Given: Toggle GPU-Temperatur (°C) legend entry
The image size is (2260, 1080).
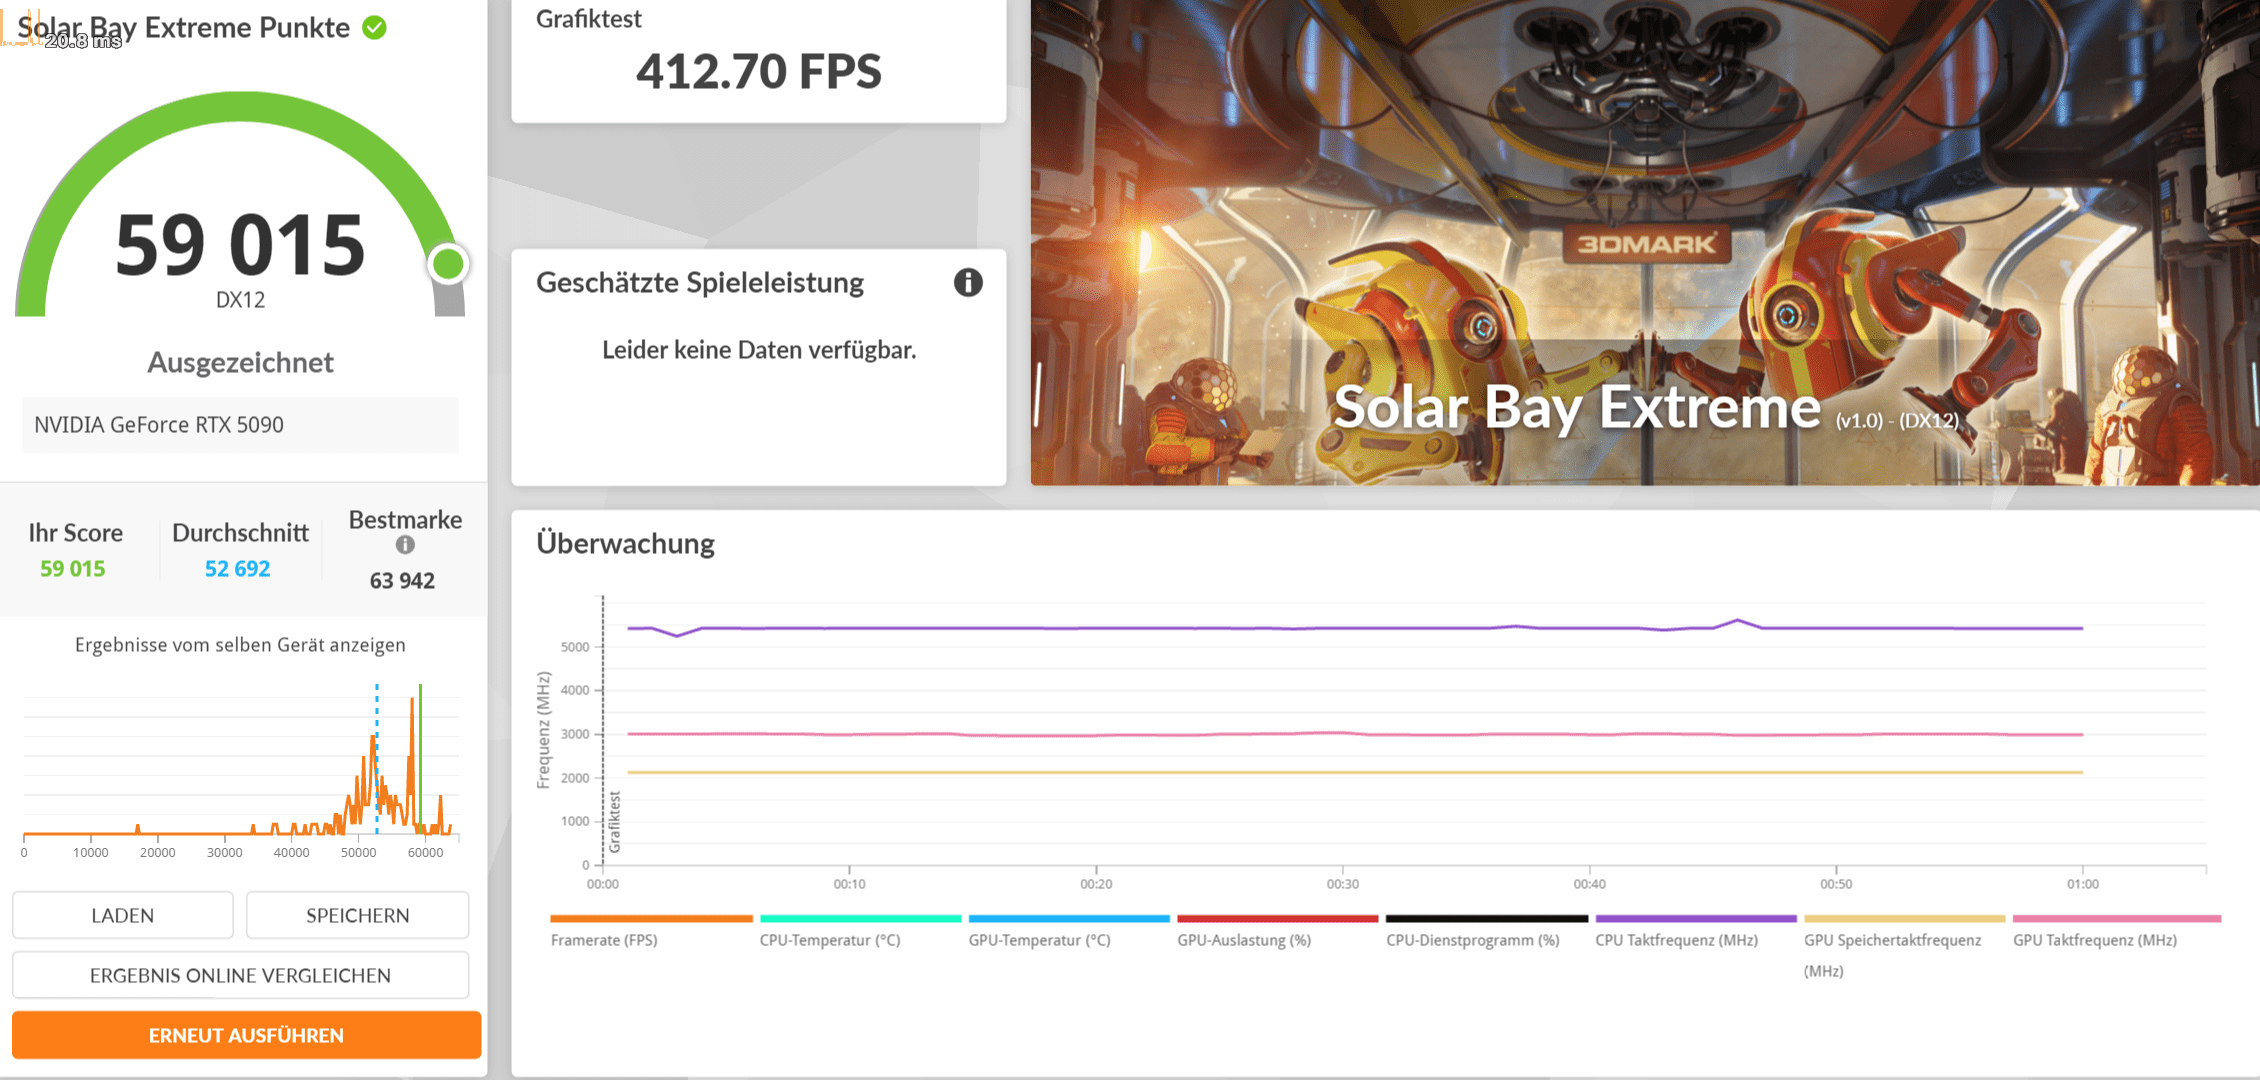Looking at the screenshot, I should [1039, 940].
